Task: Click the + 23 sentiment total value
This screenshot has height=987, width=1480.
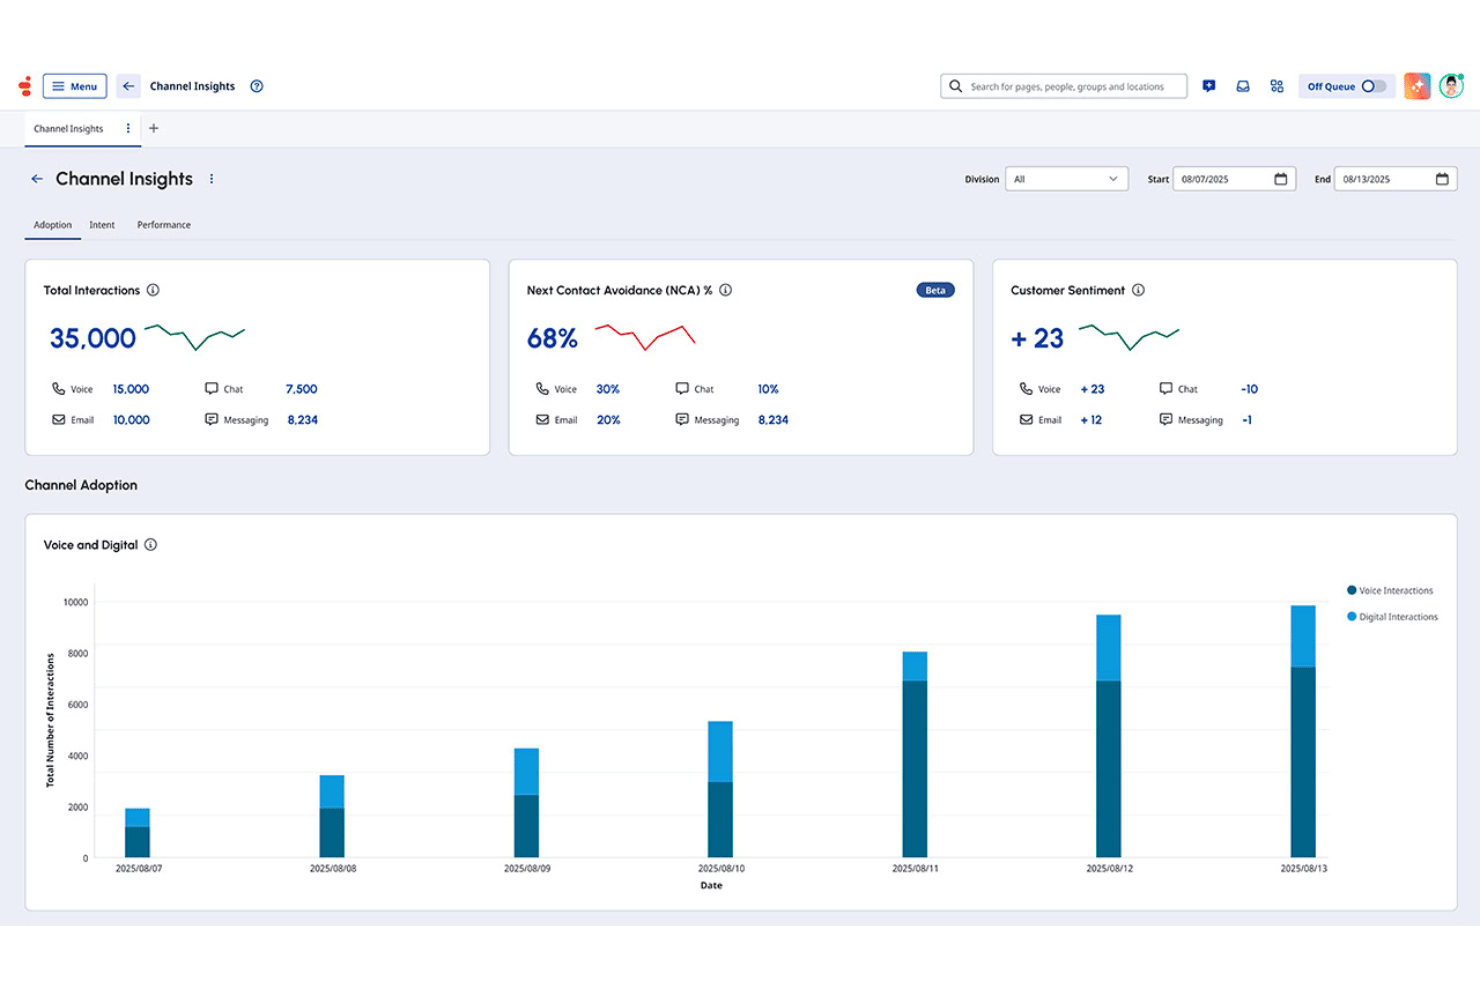Action: pyautogui.click(x=1037, y=339)
